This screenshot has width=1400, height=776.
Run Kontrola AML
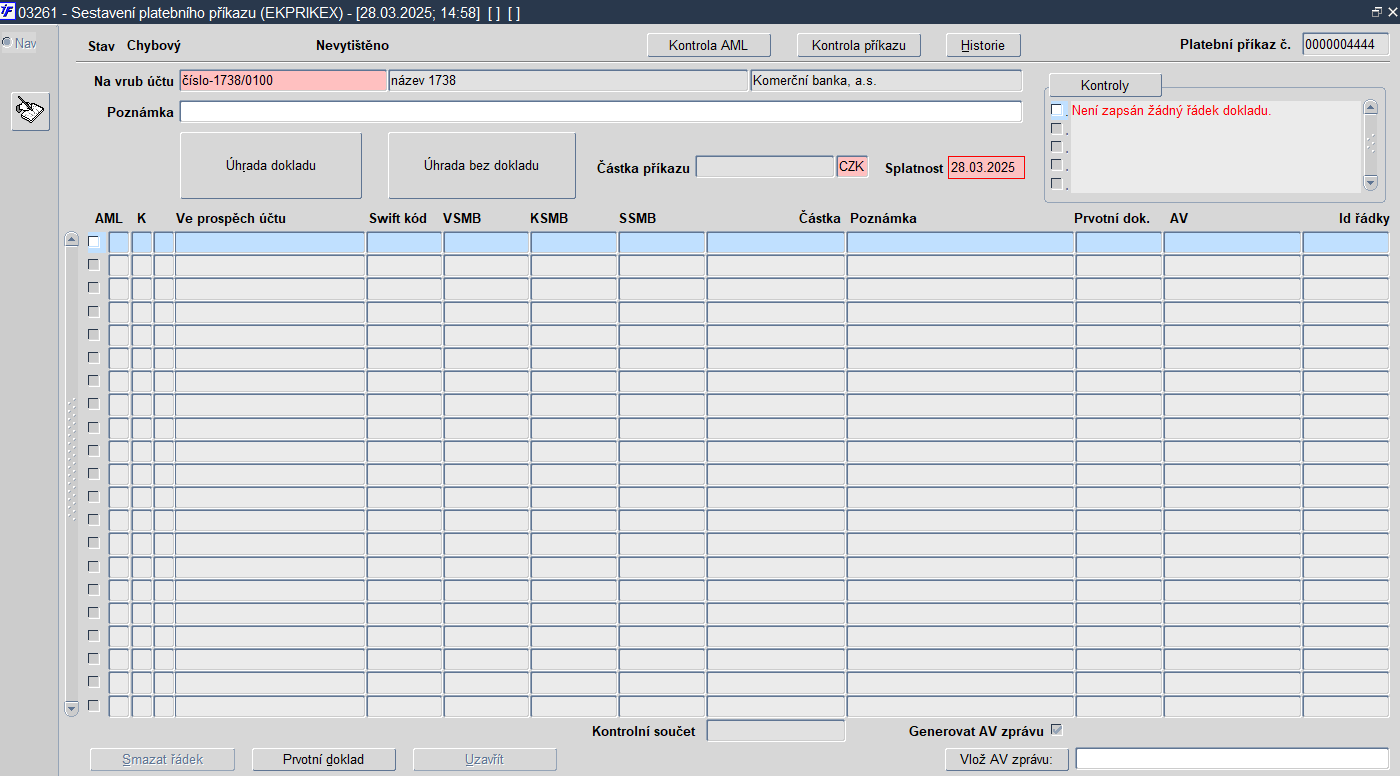coord(711,45)
